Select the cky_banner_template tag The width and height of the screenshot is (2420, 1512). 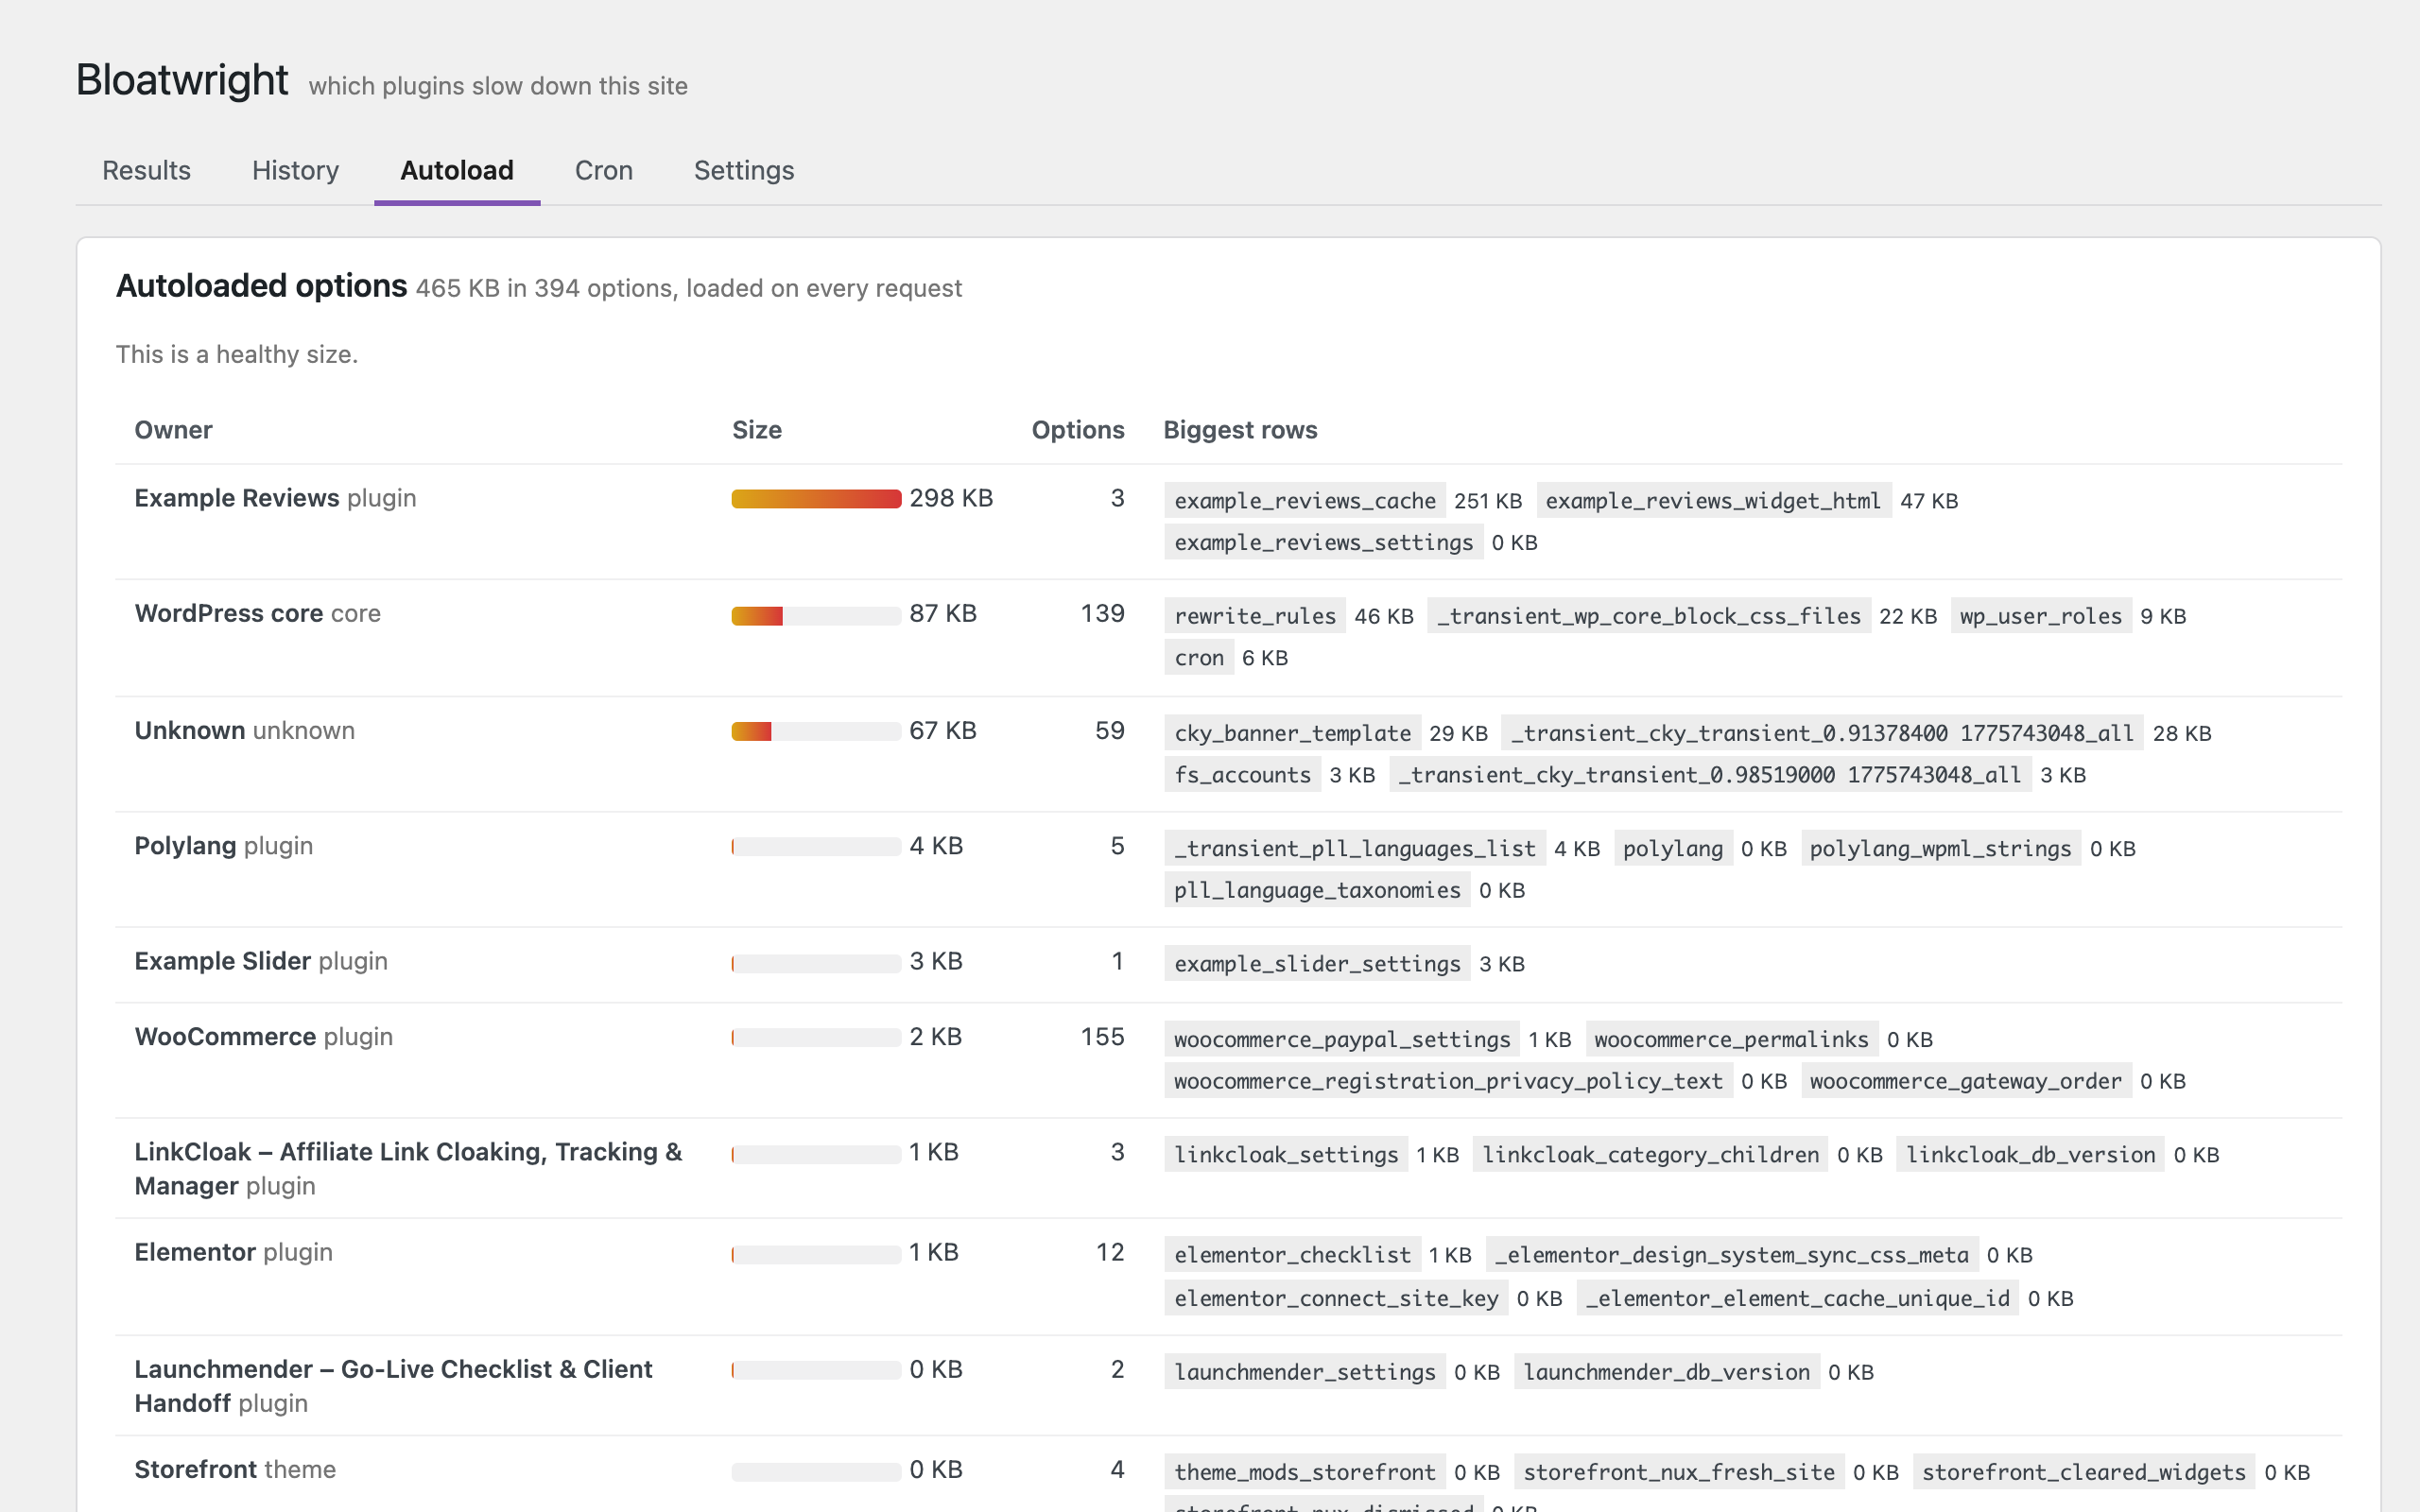click(x=1292, y=733)
